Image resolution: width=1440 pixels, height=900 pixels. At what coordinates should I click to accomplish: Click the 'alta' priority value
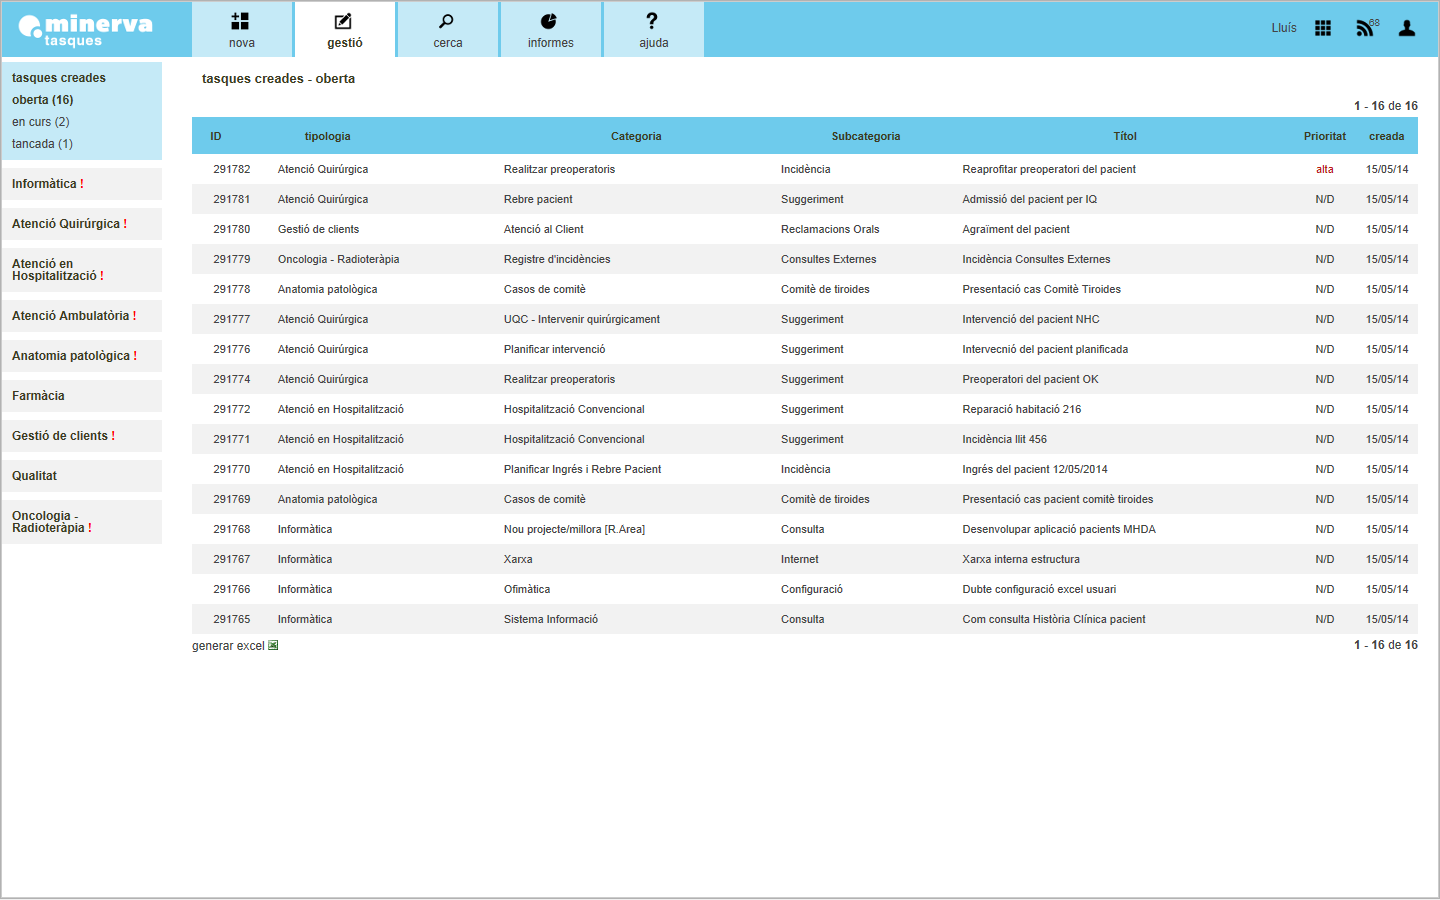1325,169
